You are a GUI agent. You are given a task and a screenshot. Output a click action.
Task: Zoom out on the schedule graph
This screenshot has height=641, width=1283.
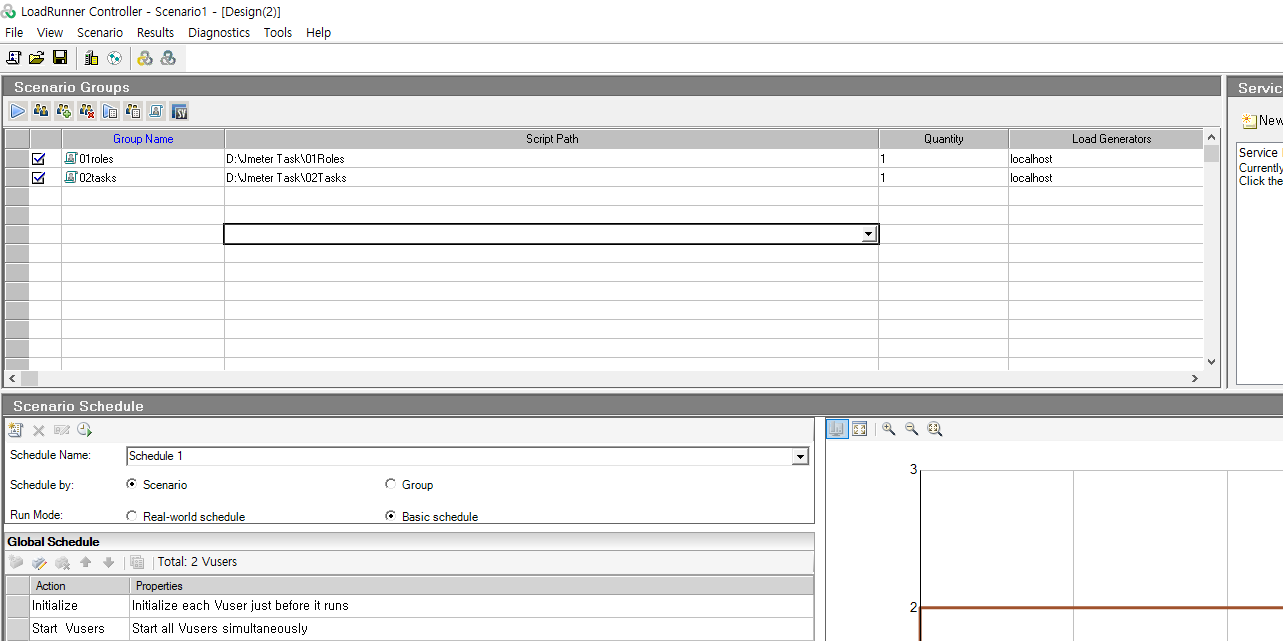pyautogui.click(x=911, y=429)
